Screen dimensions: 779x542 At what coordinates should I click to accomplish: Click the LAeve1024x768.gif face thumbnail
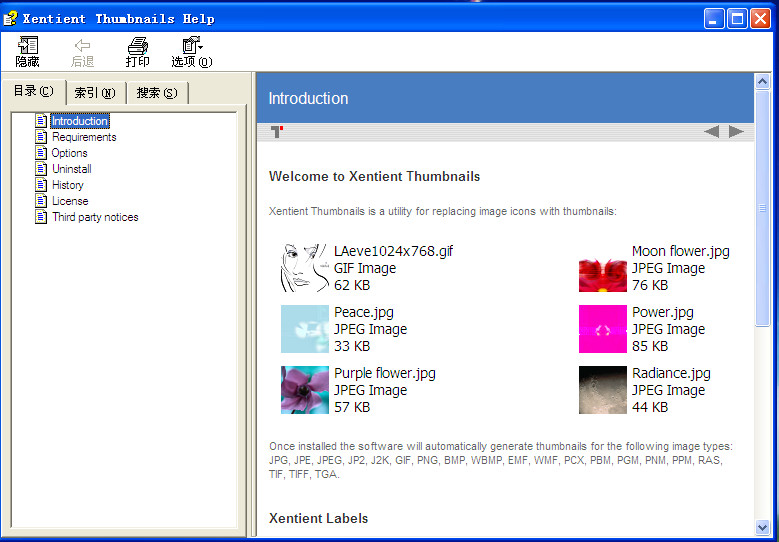[x=304, y=268]
